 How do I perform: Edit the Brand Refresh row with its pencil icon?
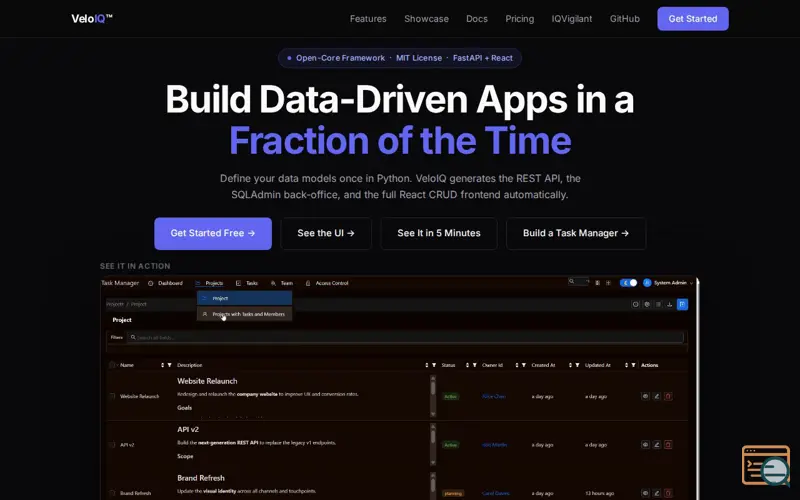pyautogui.click(x=657, y=493)
